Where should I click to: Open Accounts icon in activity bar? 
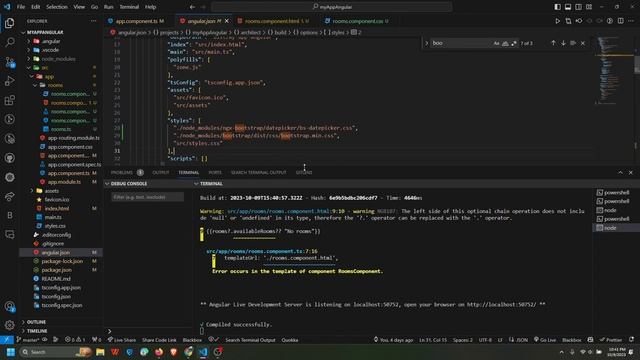click(9, 306)
